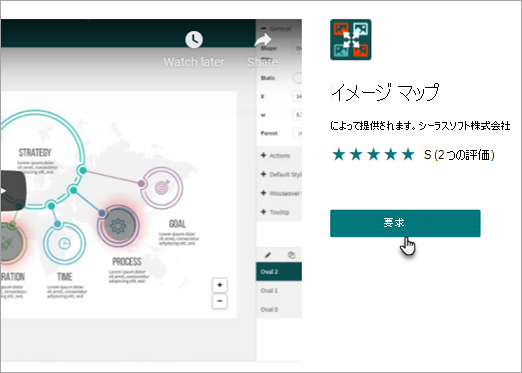The image size is (522, 373).
Task: Click the Watch later clock icon
Action: click(194, 40)
